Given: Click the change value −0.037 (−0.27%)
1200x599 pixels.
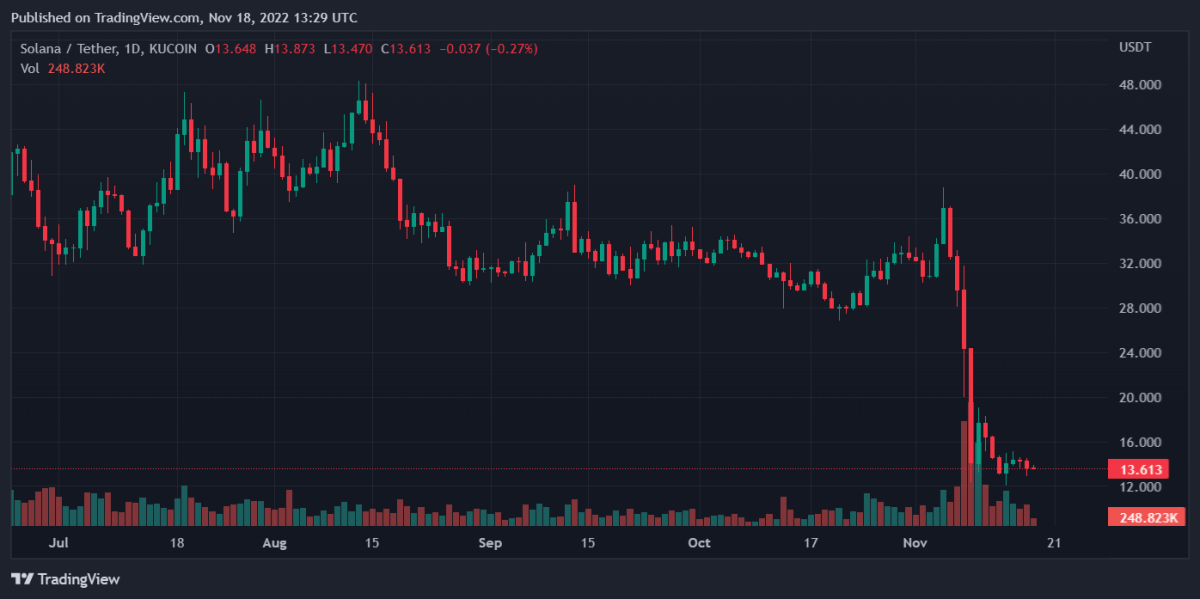Looking at the screenshot, I should click(490, 48).
